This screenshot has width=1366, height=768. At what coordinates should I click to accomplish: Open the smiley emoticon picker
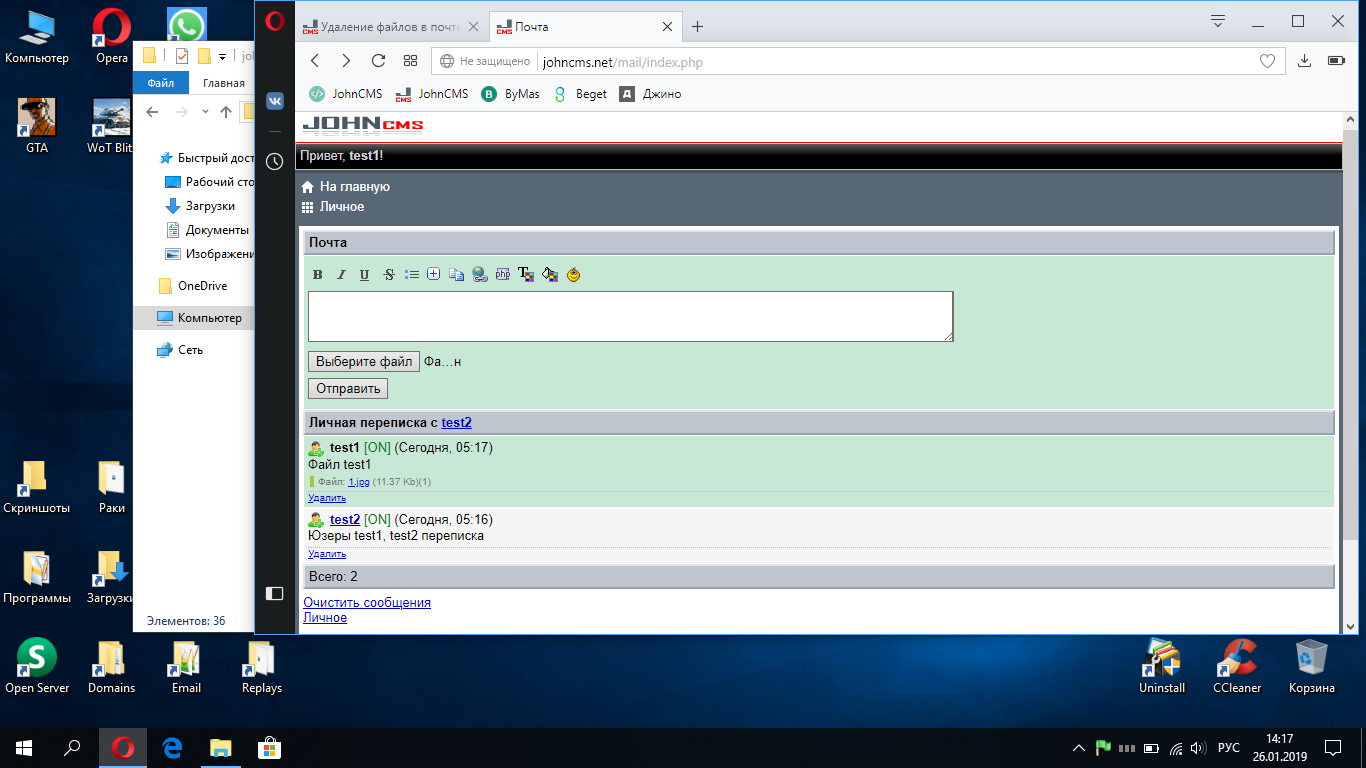573,275
